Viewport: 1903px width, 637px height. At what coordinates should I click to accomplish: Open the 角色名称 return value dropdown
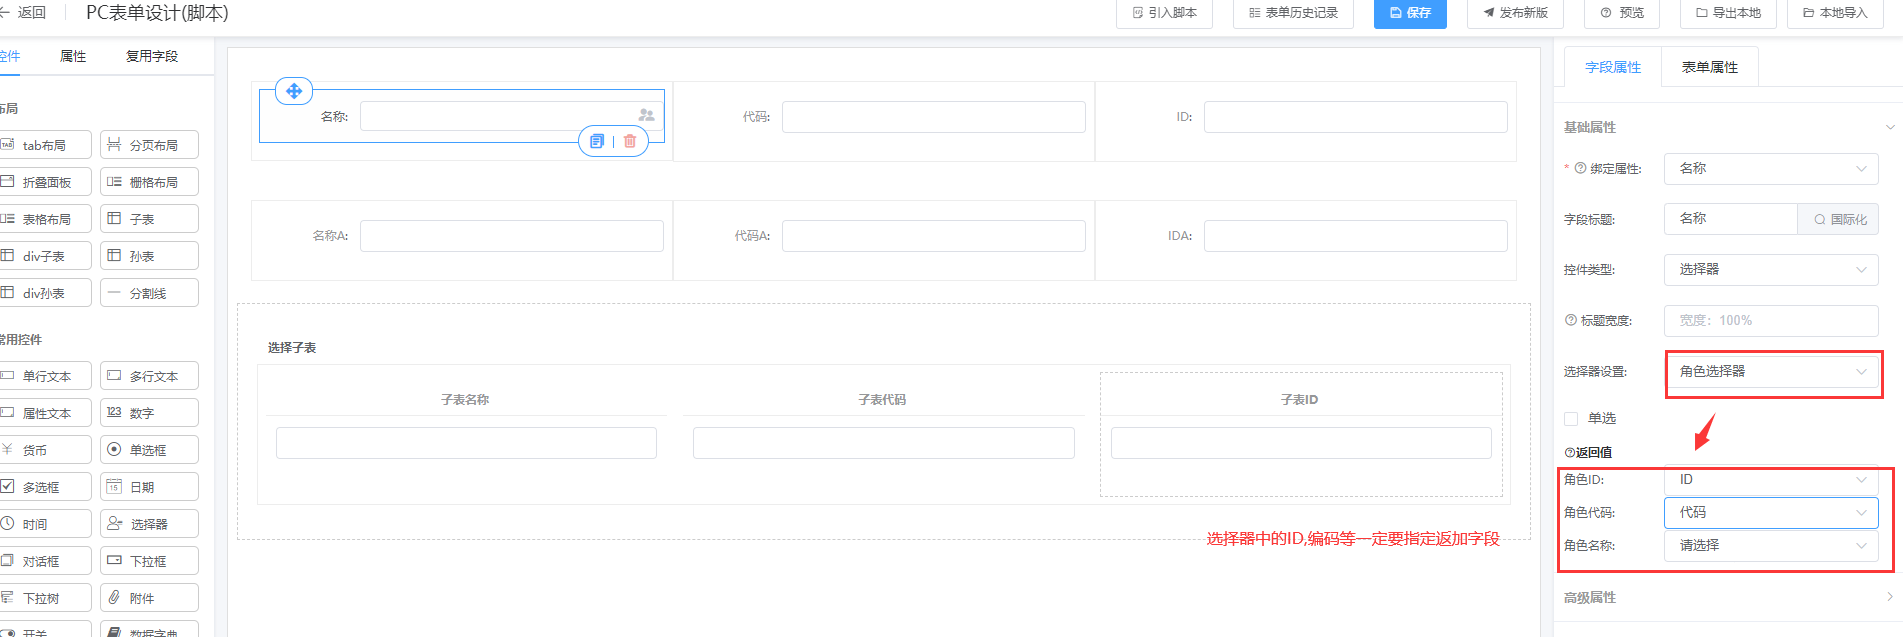coord(1771,545)
